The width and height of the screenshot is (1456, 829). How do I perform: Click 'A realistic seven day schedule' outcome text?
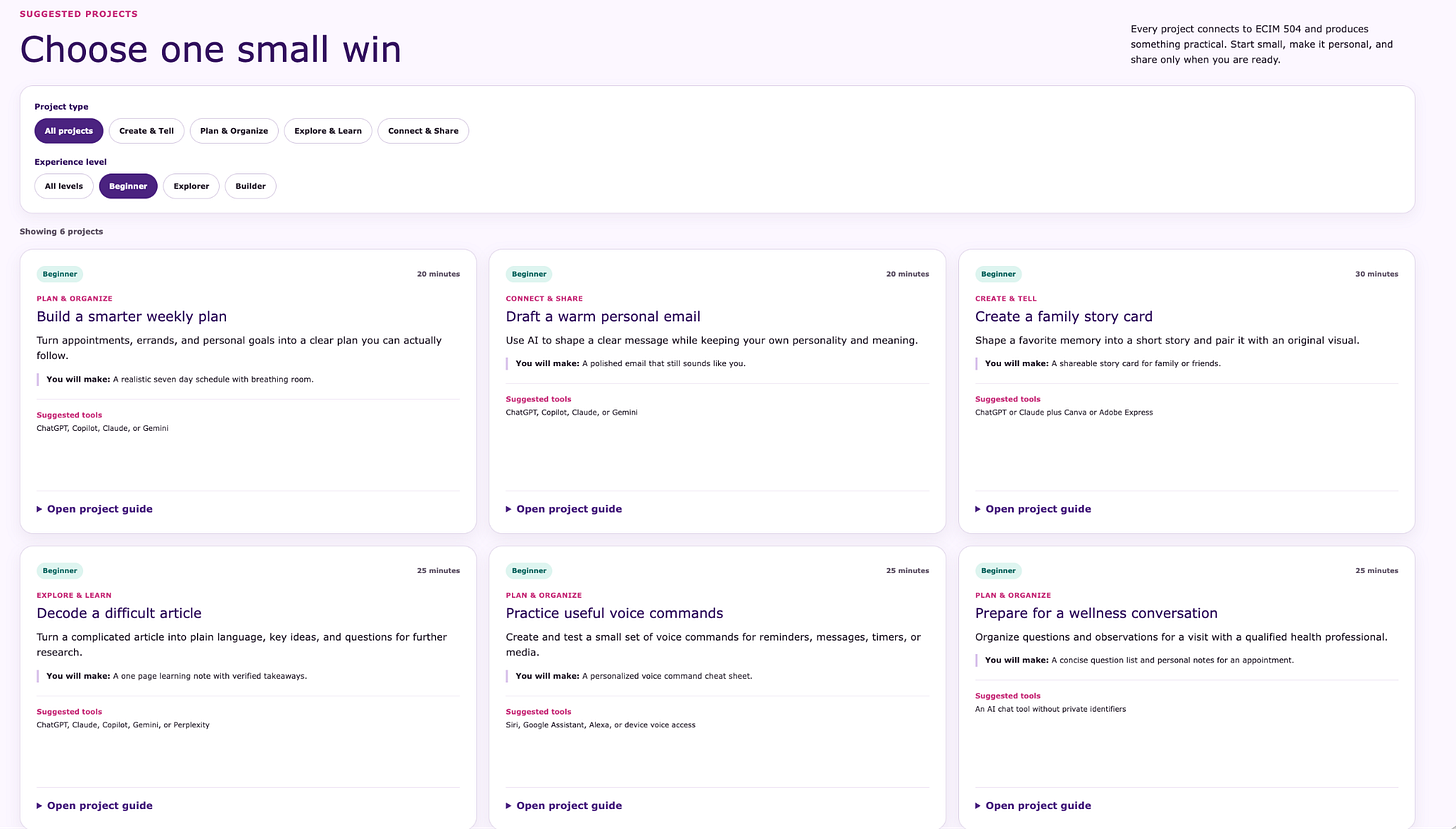coord(213,380)
